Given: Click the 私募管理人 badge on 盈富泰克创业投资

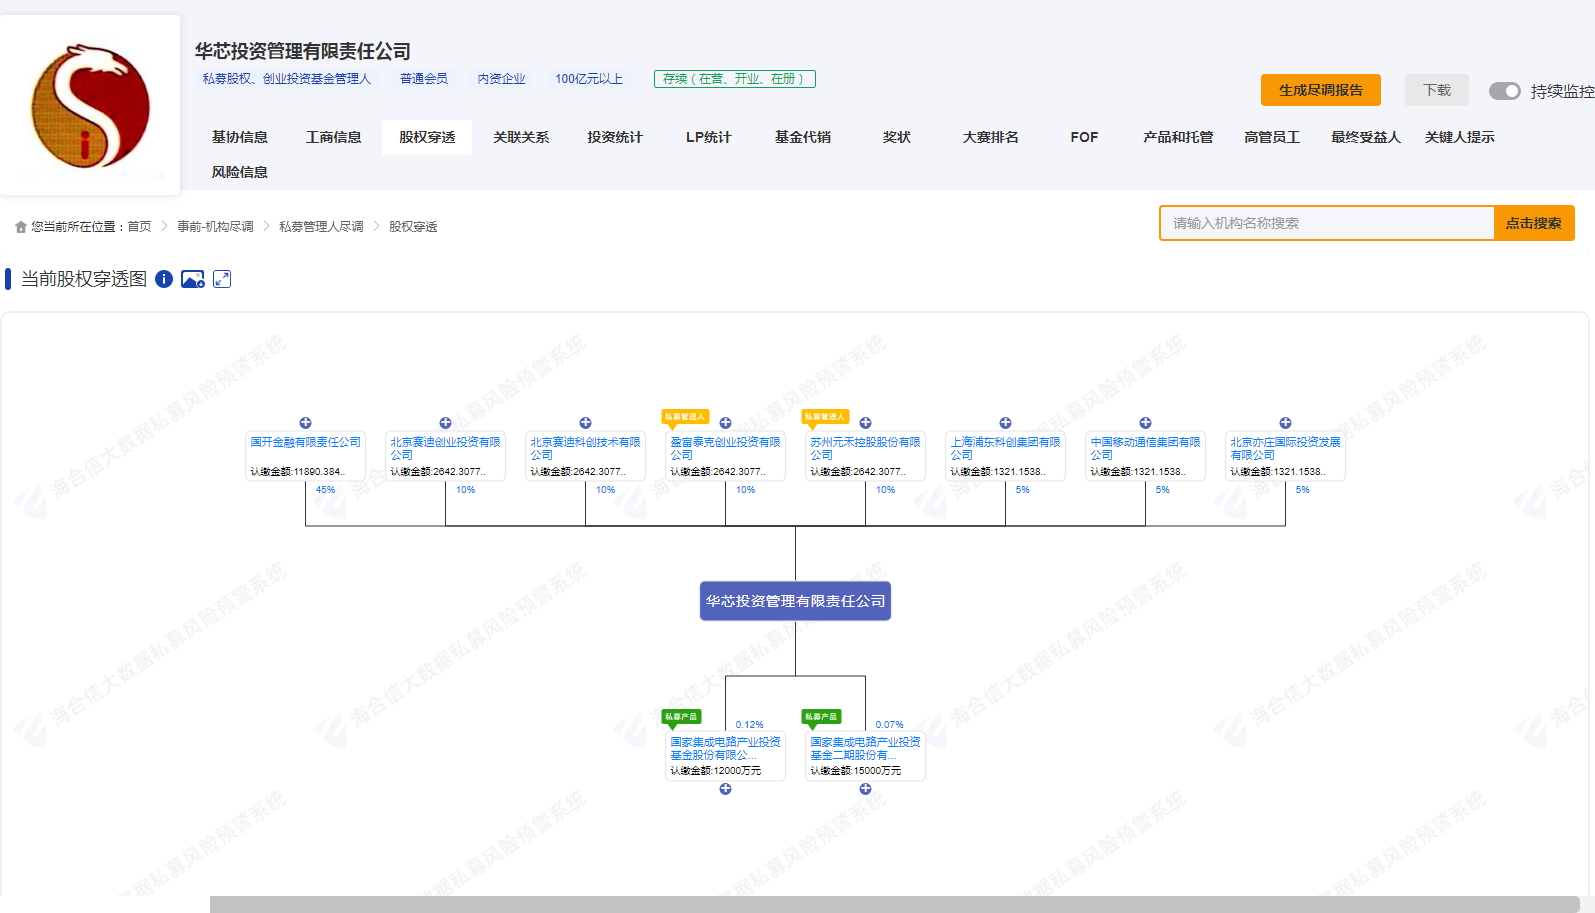Looking at the screenshot, I should [x=685, y=417].
